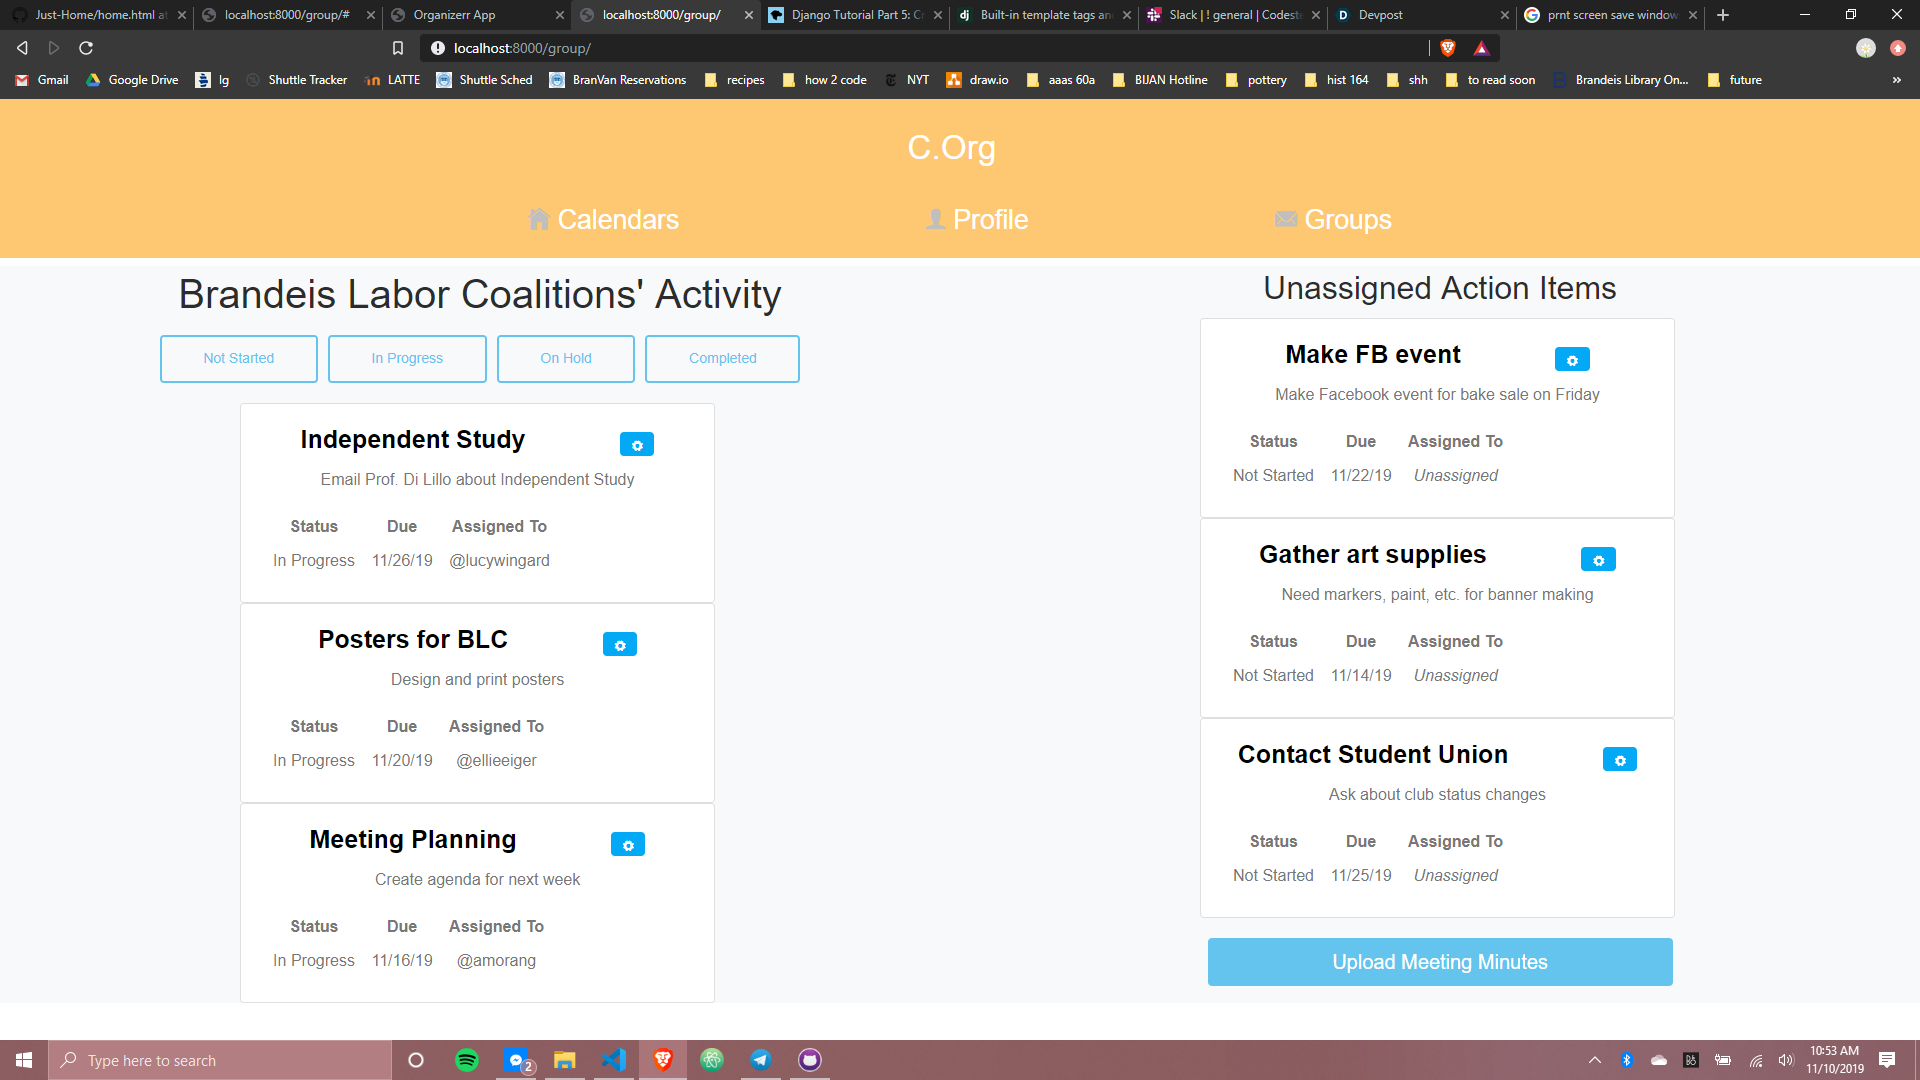Viewport: 1920px width, 1080px height.
Task: Bookmark this page with bookmark icon
Action: 397,48
